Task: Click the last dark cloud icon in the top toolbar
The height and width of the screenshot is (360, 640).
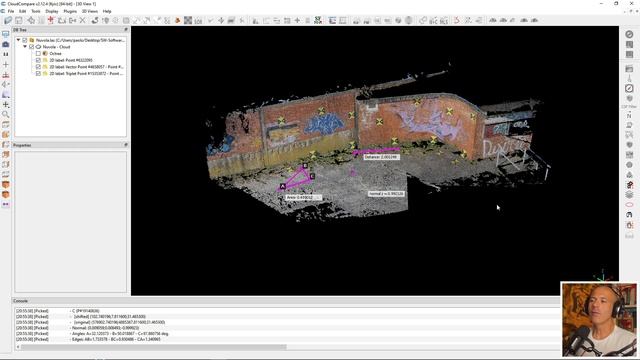Action: [x=534, y=20]
